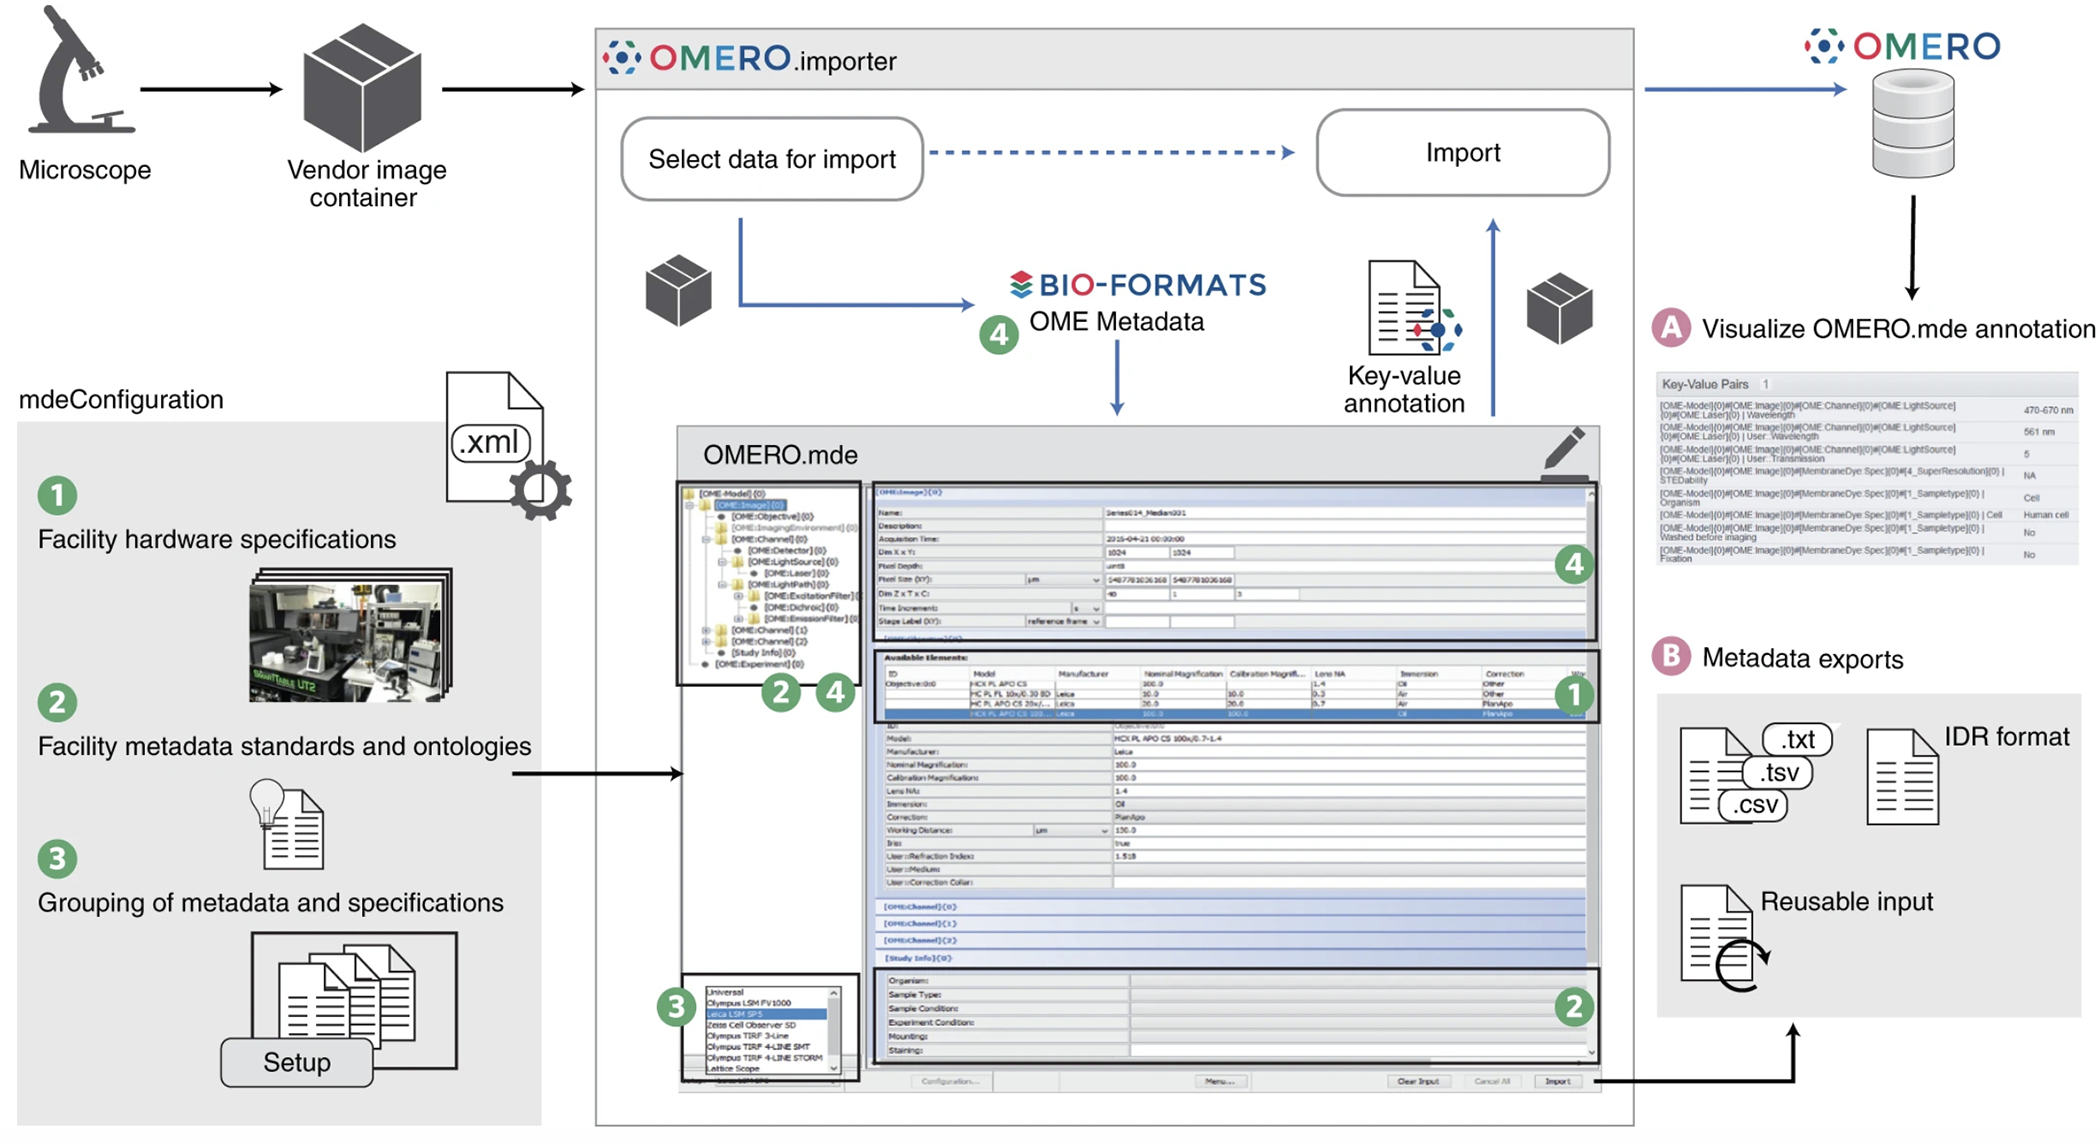Image resolution: width=2100 pixels, height=1142 pixels.
Task: Select the OME:Dichroic (0) tree node
Action: coord(801,607)
